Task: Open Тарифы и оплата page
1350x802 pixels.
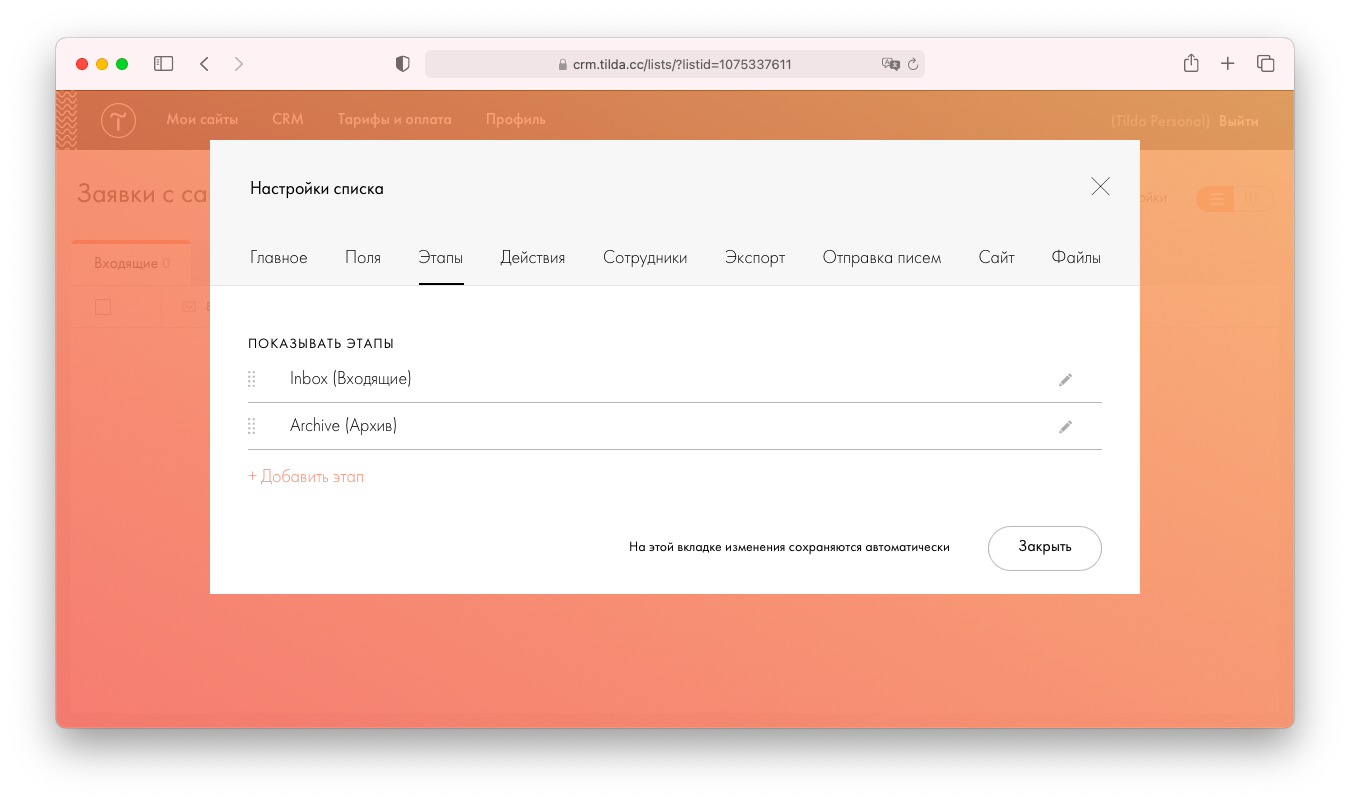Action: pos(394,119)
